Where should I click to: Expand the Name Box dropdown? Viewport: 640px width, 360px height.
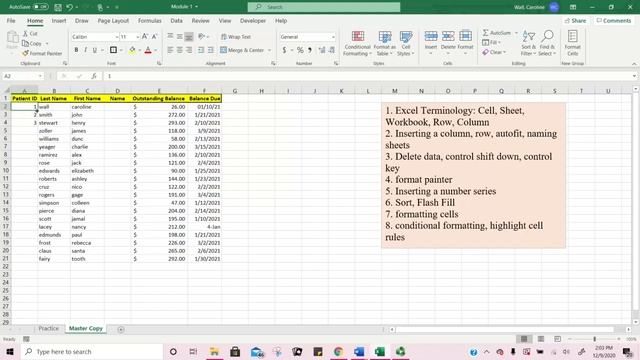tap(40, 76)
